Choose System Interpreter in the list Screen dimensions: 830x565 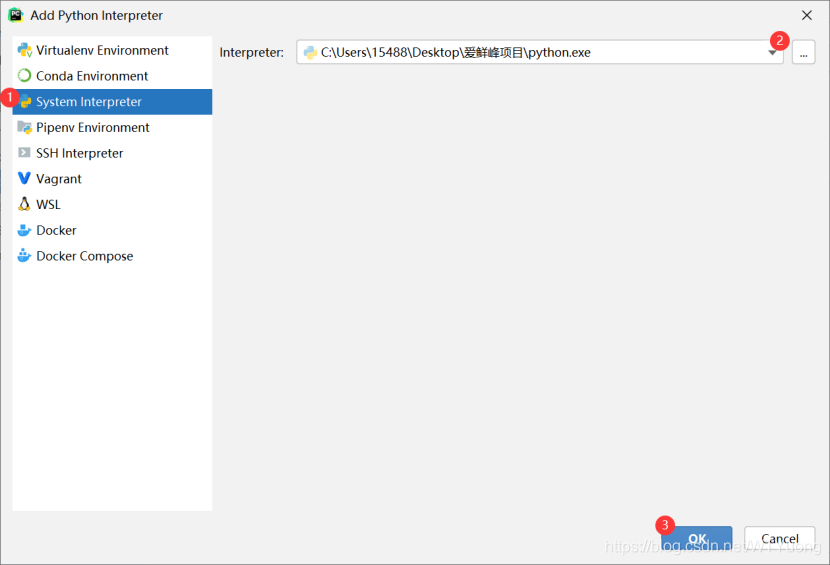pos(112,102)
